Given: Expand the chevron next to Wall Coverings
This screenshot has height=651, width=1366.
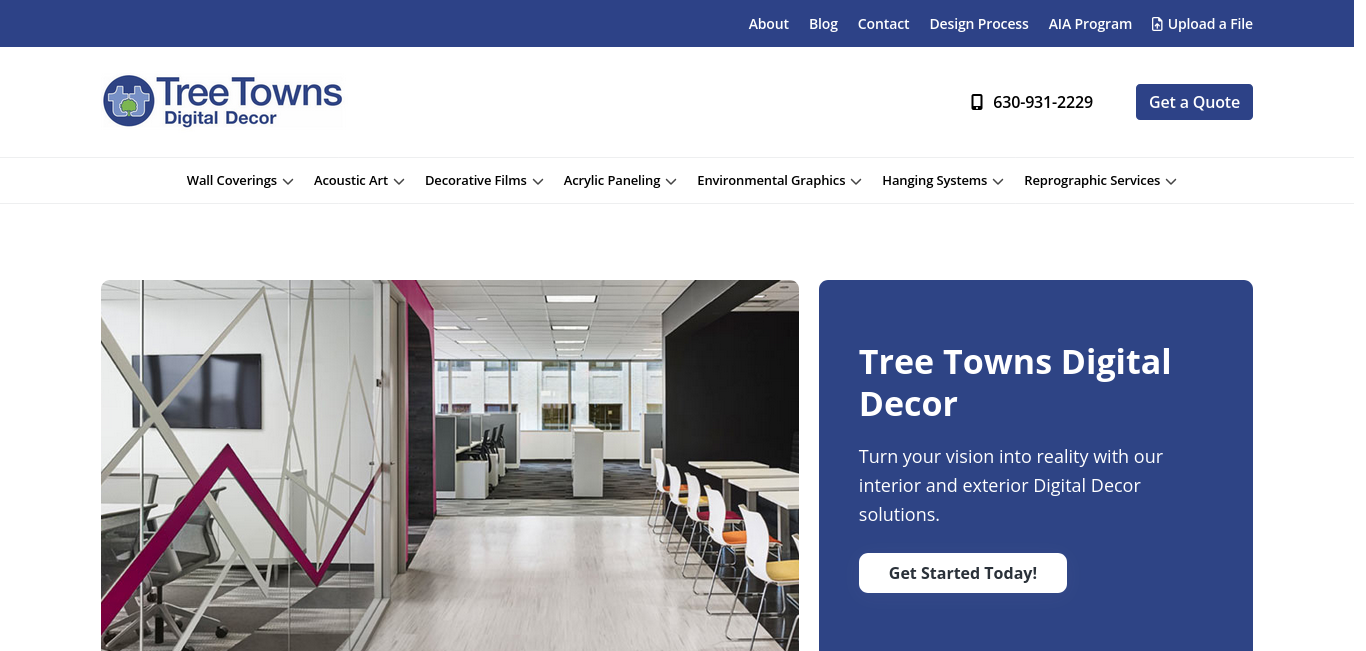Looking at the screenshot, I should (x=288, y=182).
